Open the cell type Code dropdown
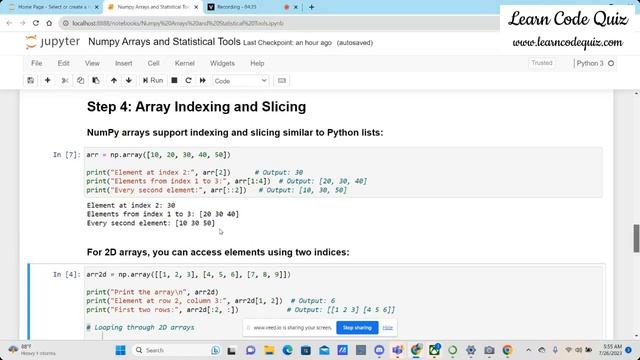This screenshot has height=360, width=640. point(240,81)
